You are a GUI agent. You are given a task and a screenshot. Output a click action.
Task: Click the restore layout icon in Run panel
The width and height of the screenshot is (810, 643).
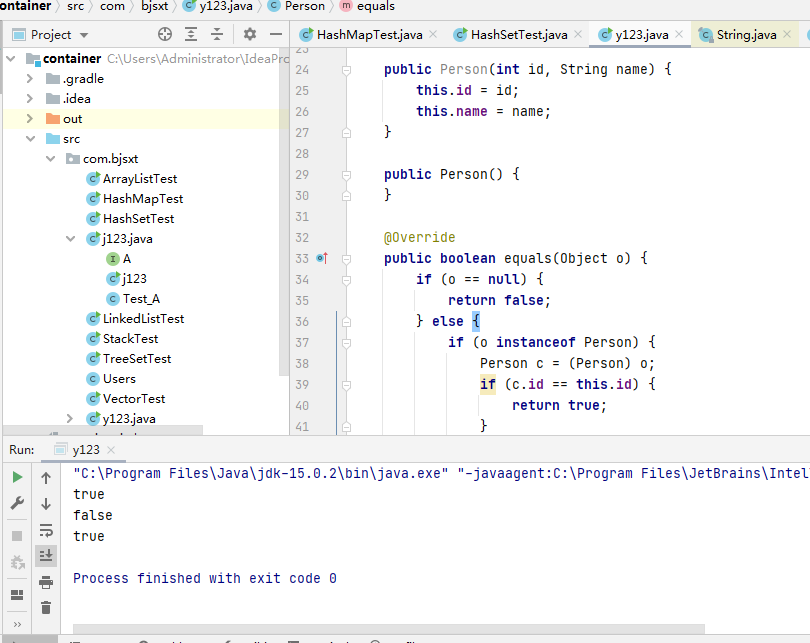click(x=17, y=595)
